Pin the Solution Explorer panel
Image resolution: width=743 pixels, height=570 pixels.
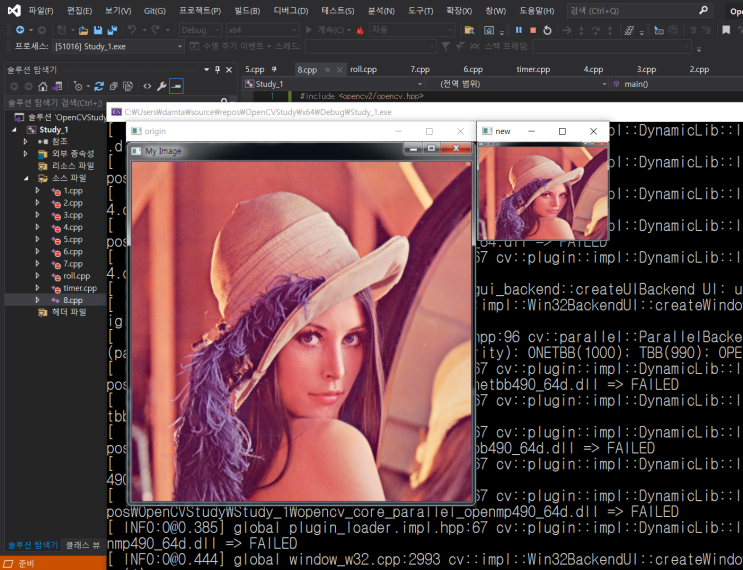[217, 70]
